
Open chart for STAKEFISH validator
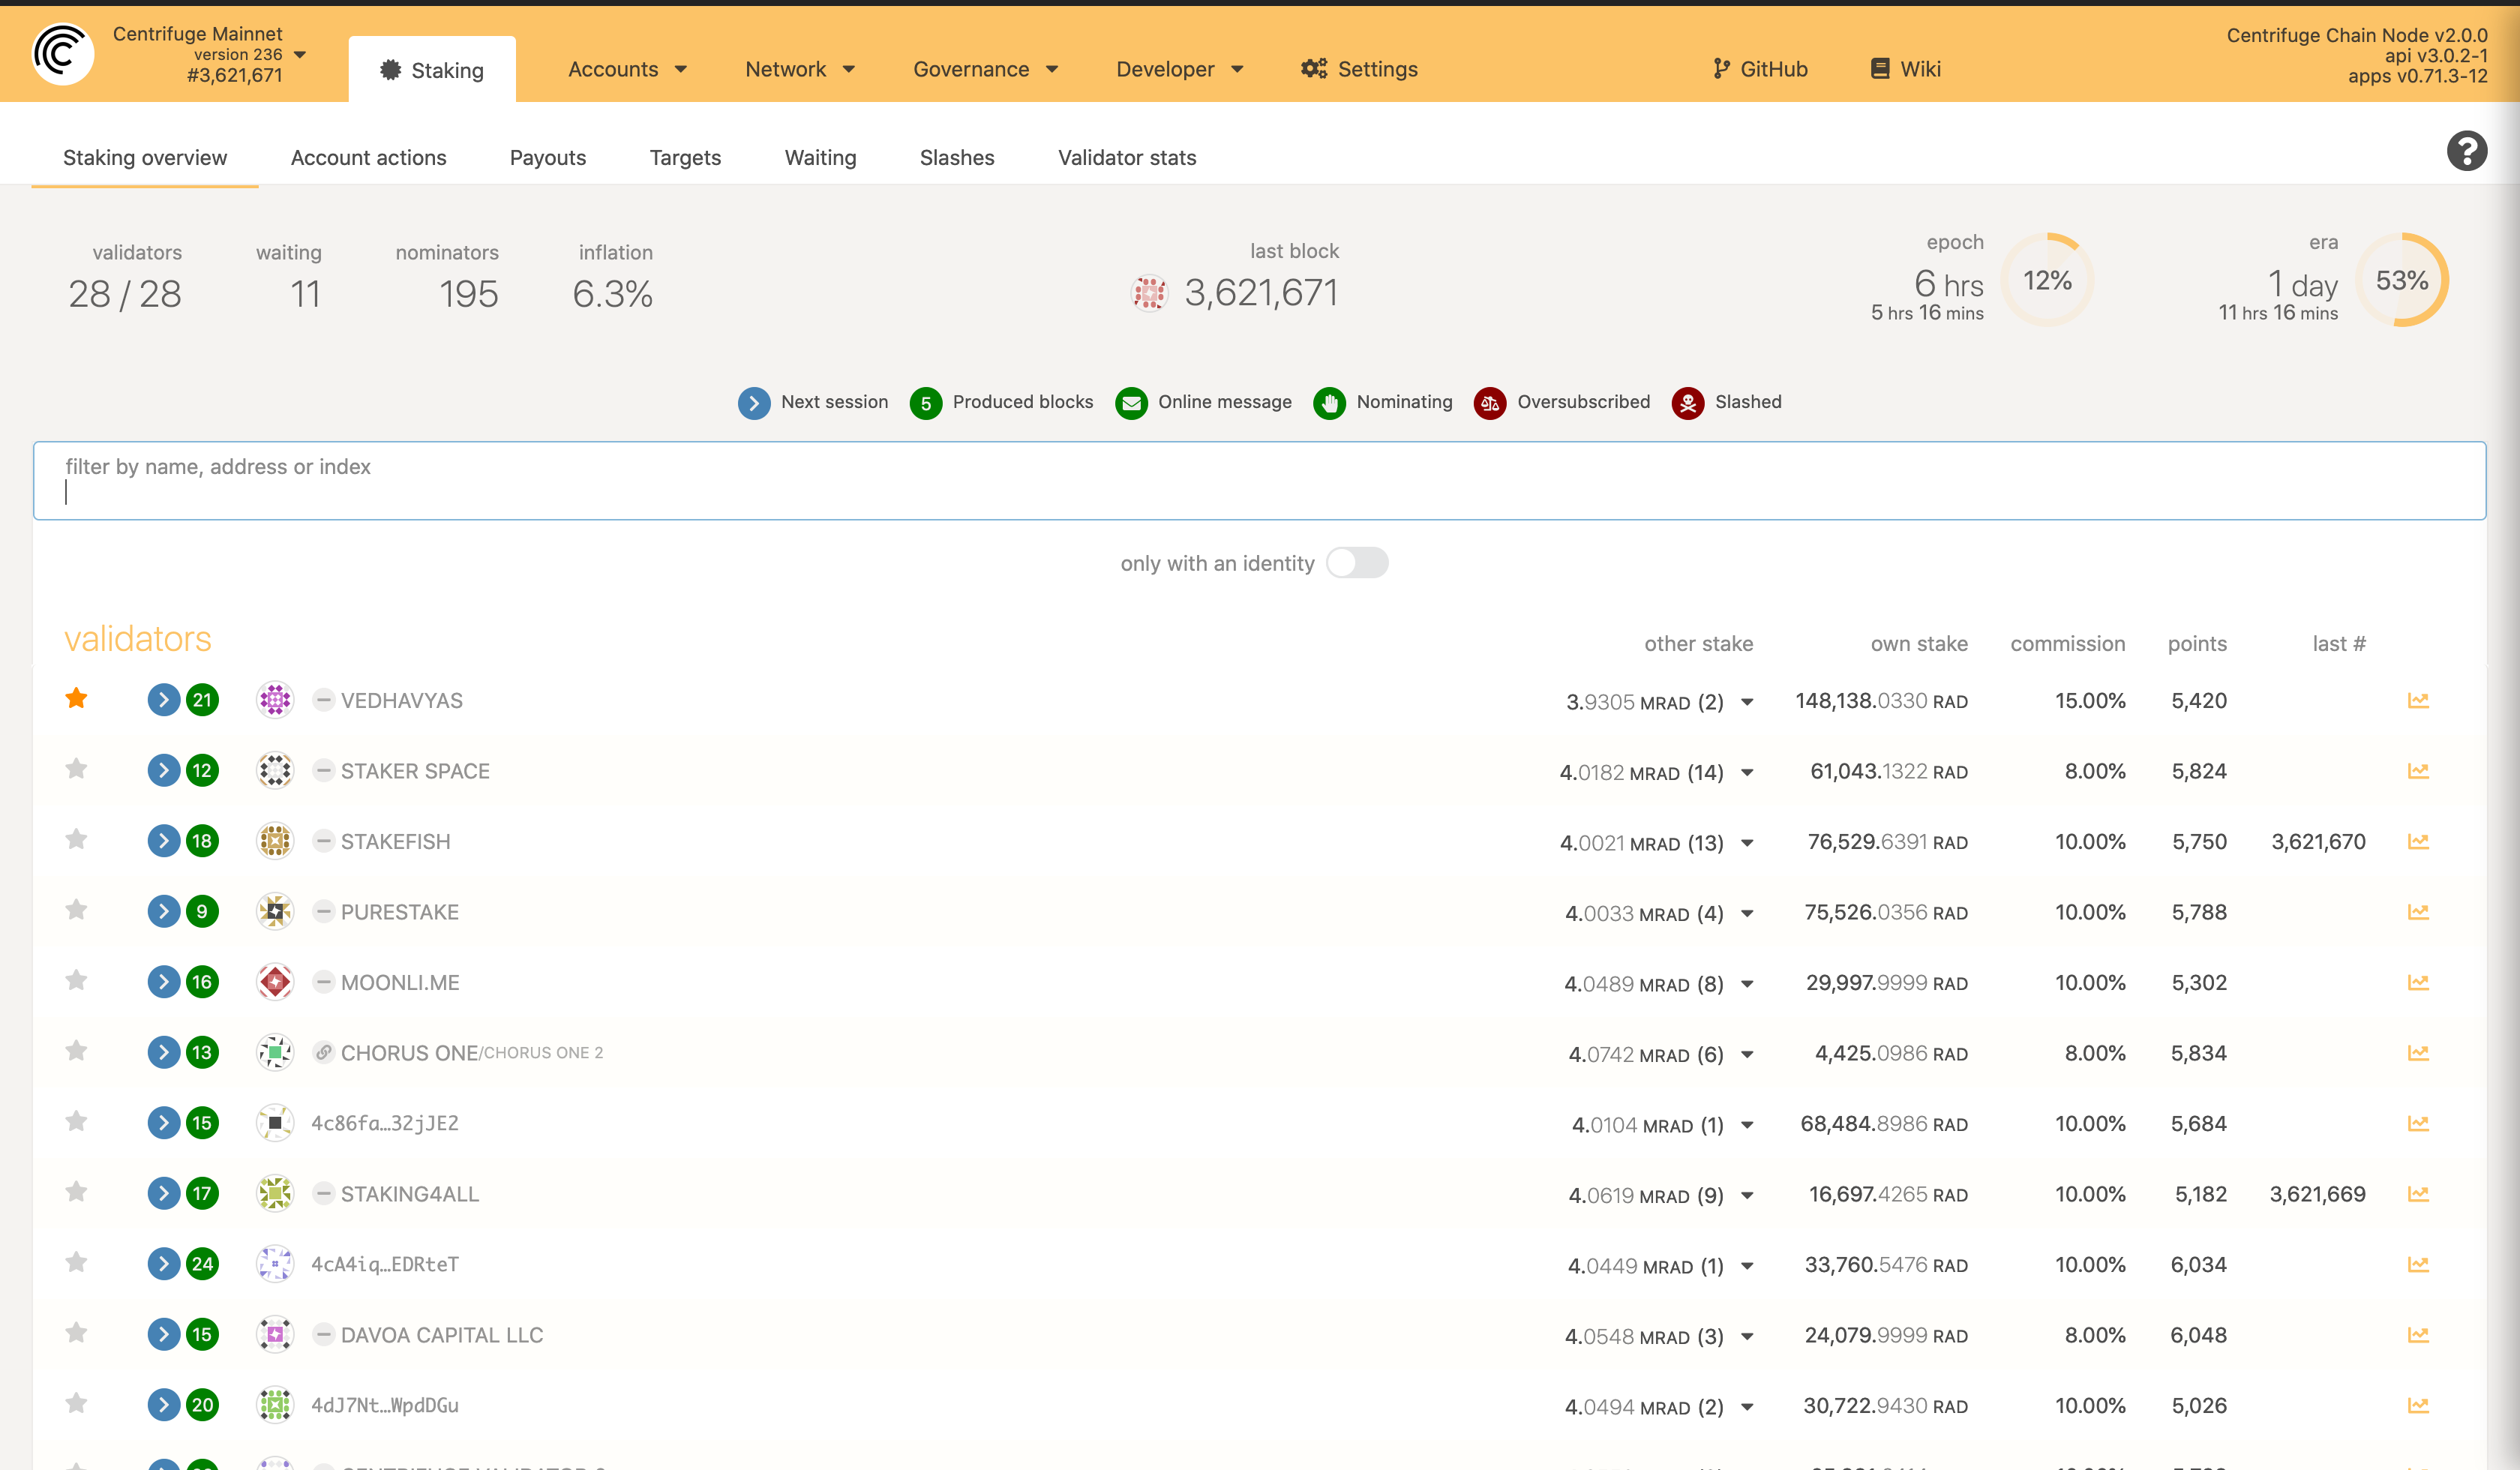(x=2418, y=841)
